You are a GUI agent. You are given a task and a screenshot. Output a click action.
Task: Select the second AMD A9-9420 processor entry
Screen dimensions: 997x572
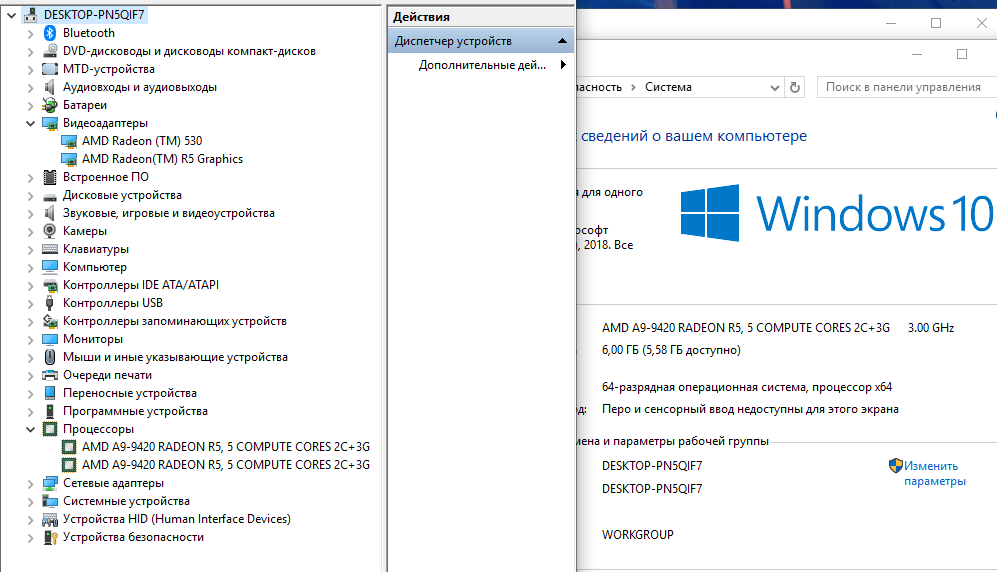click(226, 465)
